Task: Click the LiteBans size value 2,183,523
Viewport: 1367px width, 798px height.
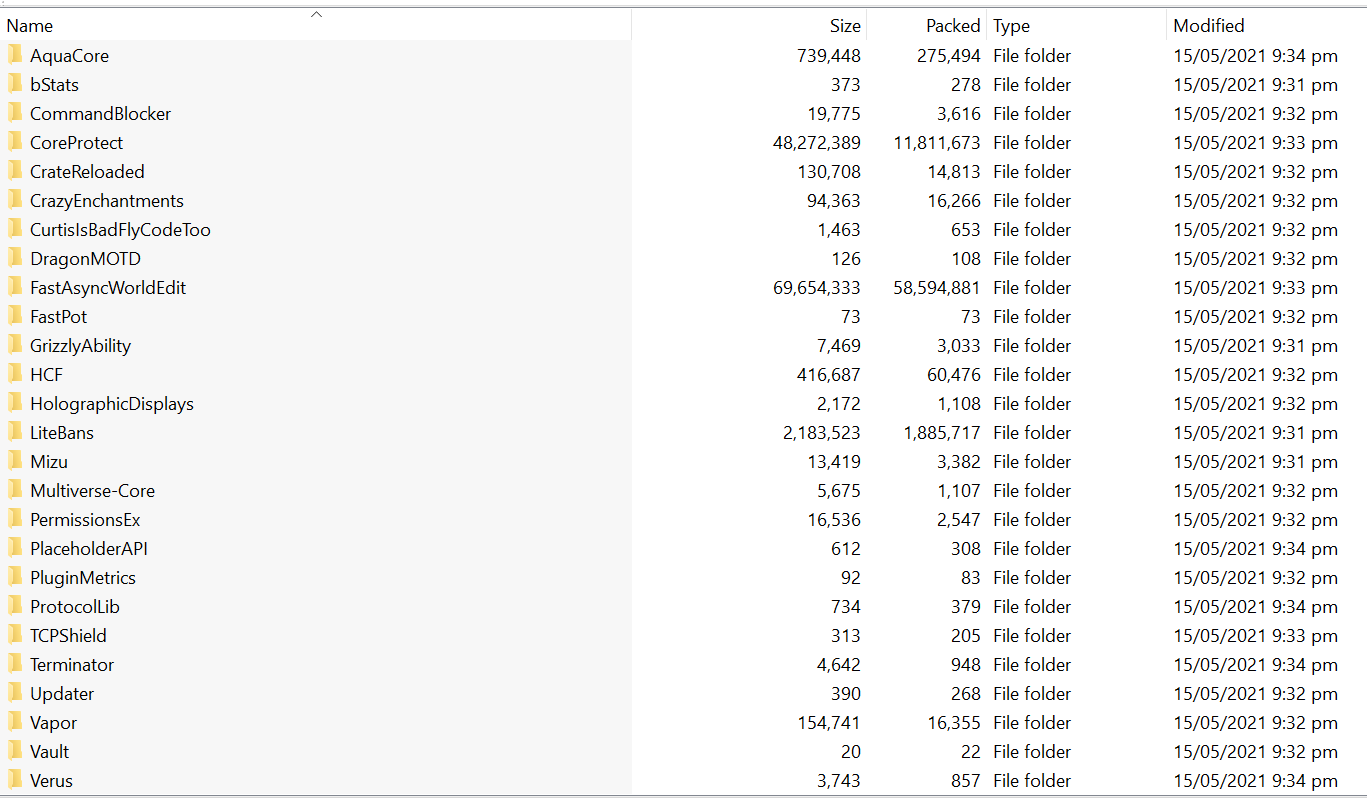Action: 823,433
